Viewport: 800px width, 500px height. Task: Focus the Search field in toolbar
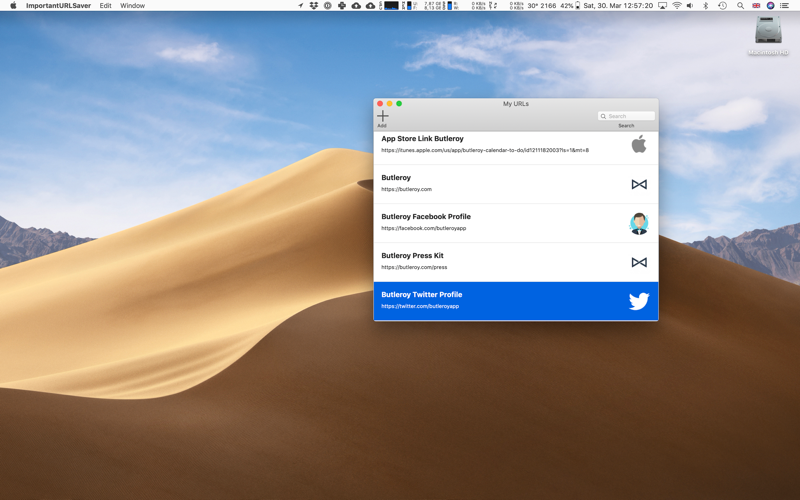tap(630, 116)
